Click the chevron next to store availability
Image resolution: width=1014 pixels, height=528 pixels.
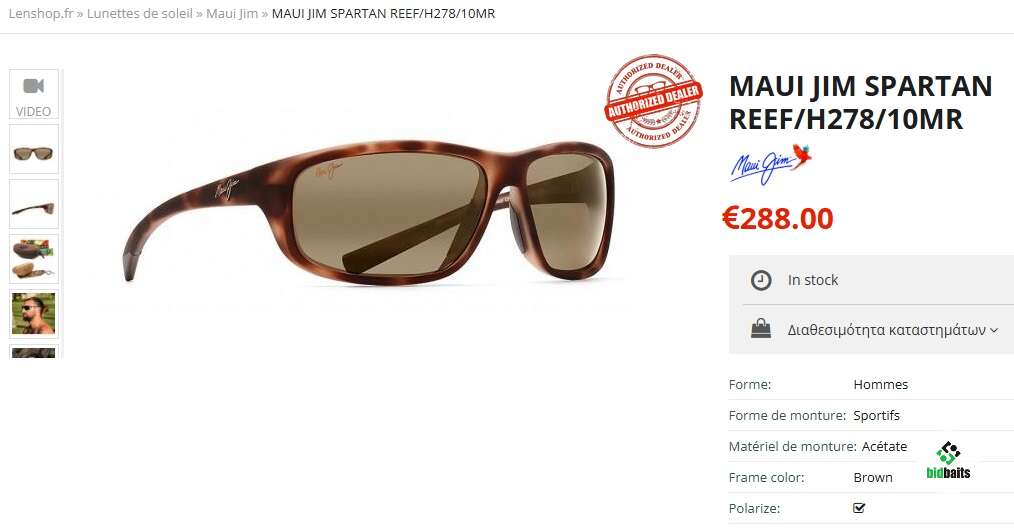click(993, 330)
